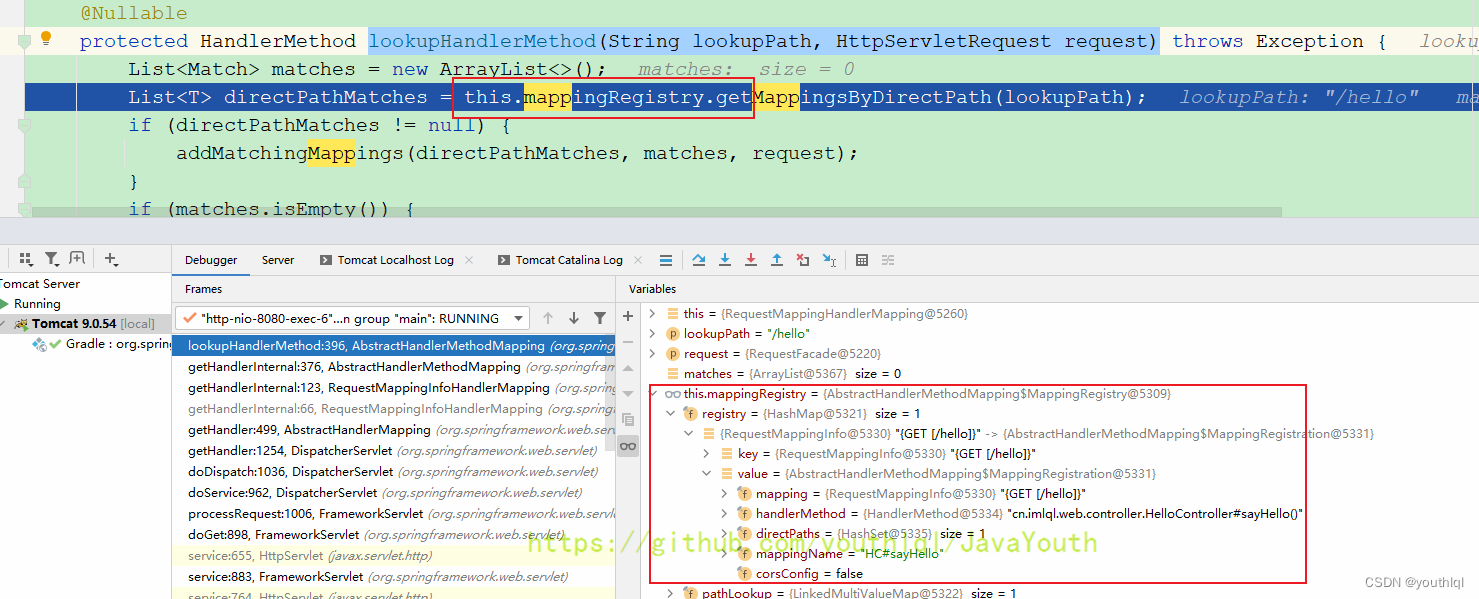1479x599 pixels.
Task: Click the Duplicate Watch icon
Action: click(628, 420)
